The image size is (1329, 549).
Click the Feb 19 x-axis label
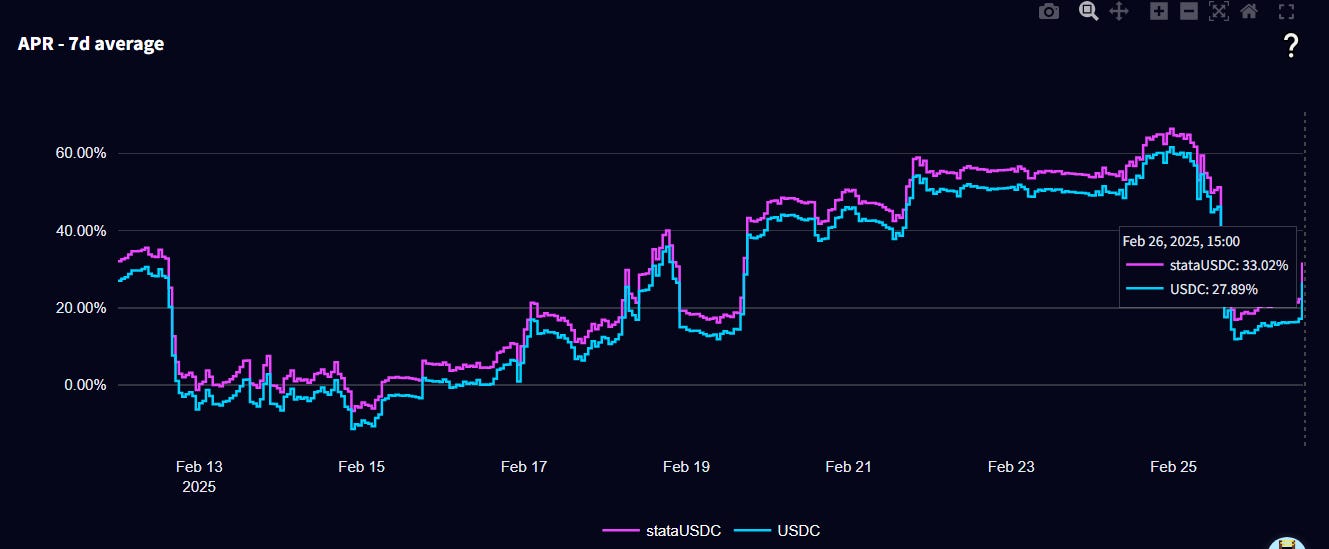coord(686,467)
